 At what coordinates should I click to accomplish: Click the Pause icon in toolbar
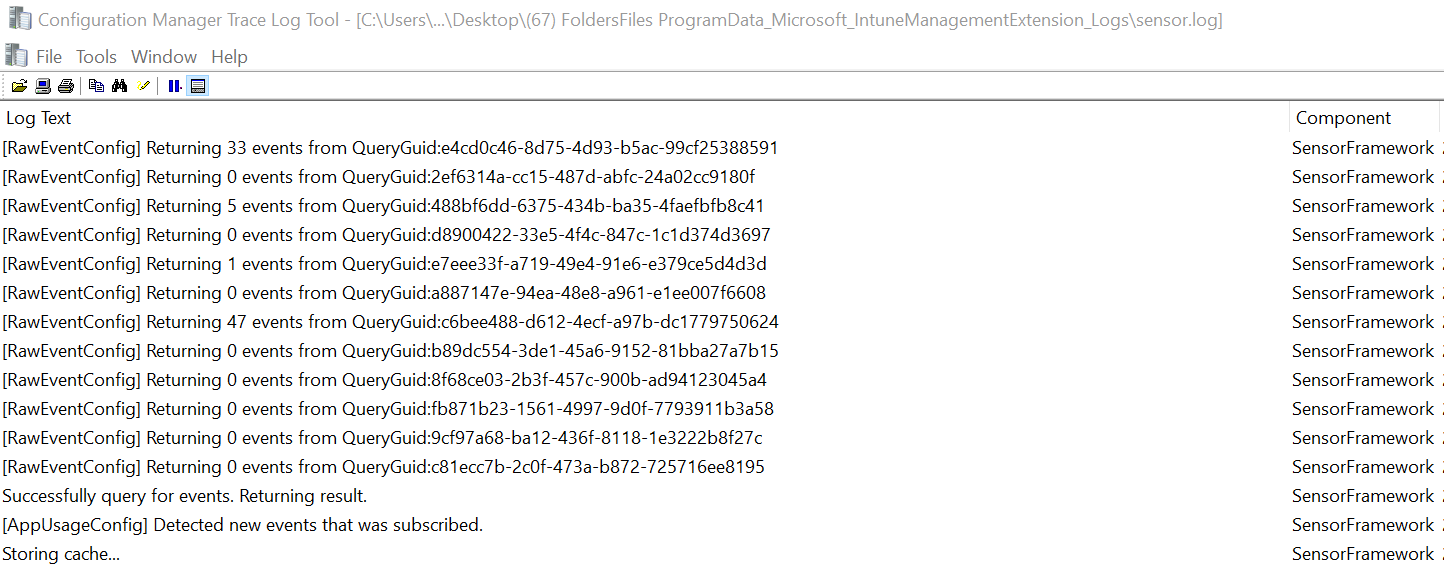pyautogui.click(x=175, y=86)
